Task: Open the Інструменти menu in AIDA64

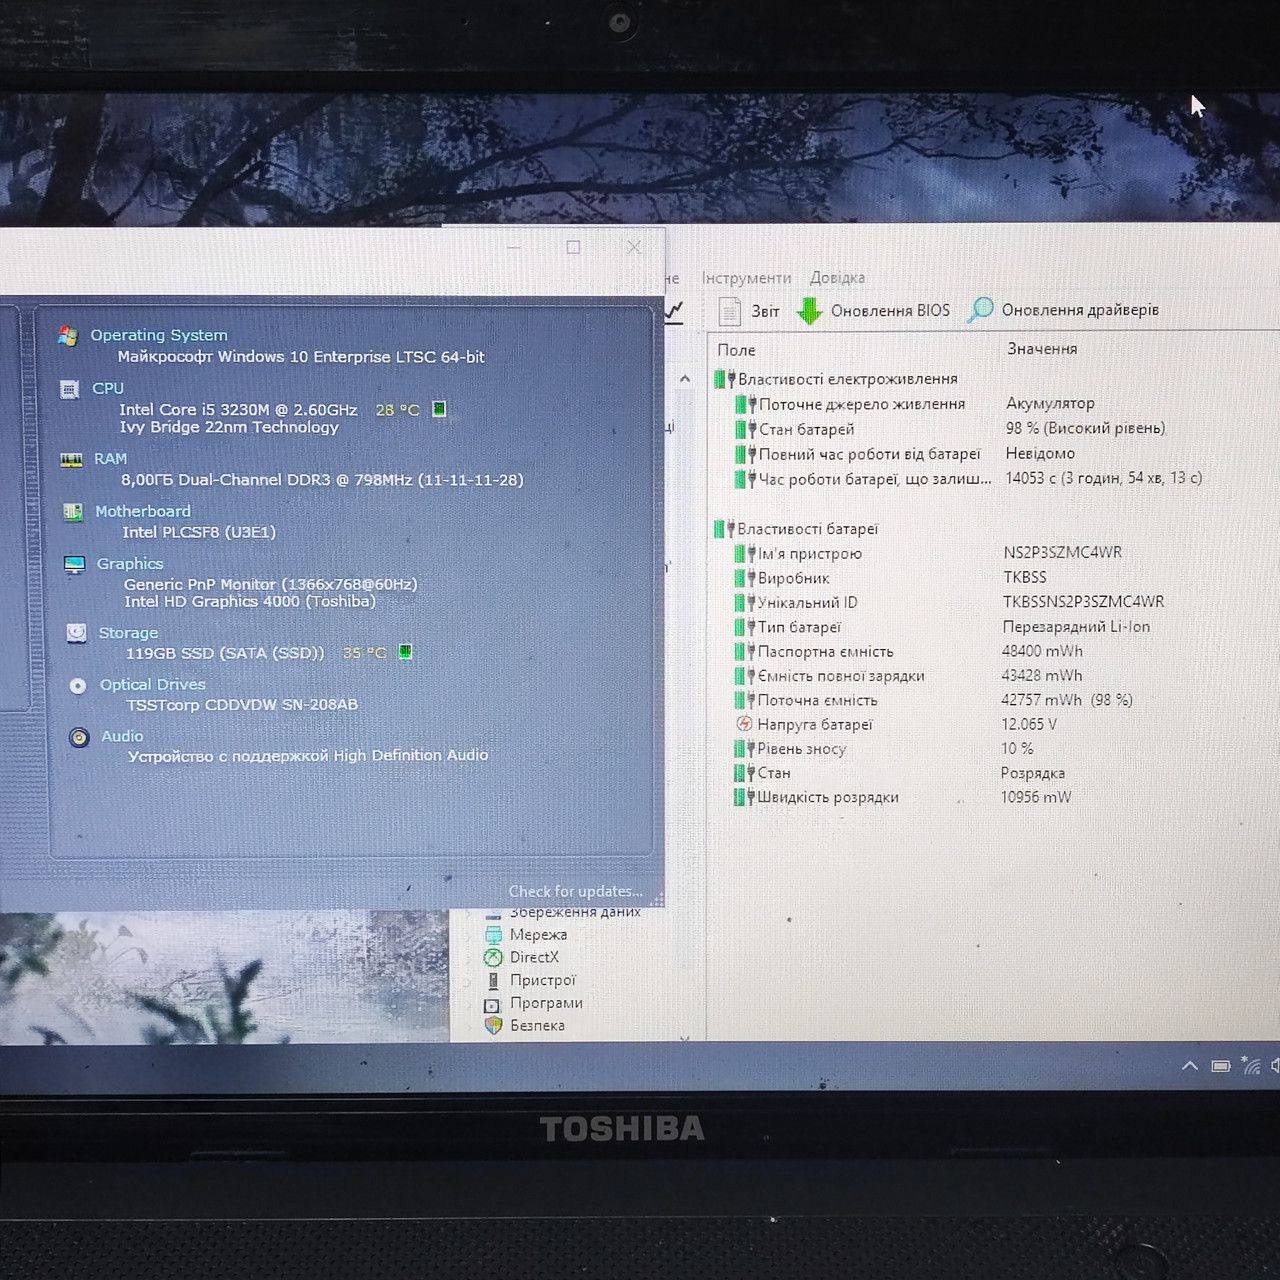Action: tap(746, 278)
